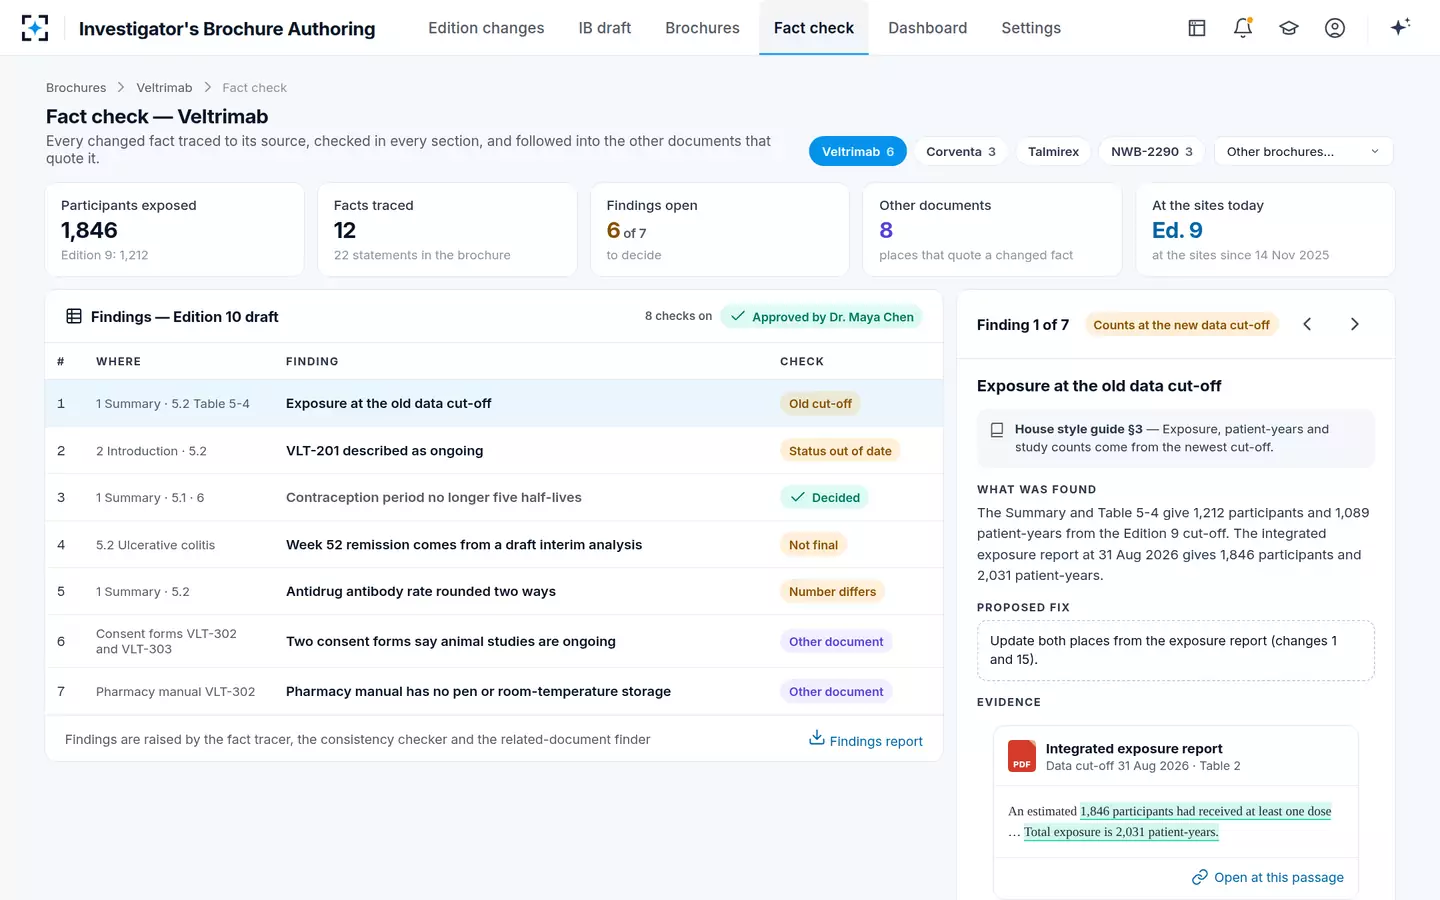The image size is (1440, 900).
Task: Click the download icon of Findings report
Action: (x=817, y=738)
